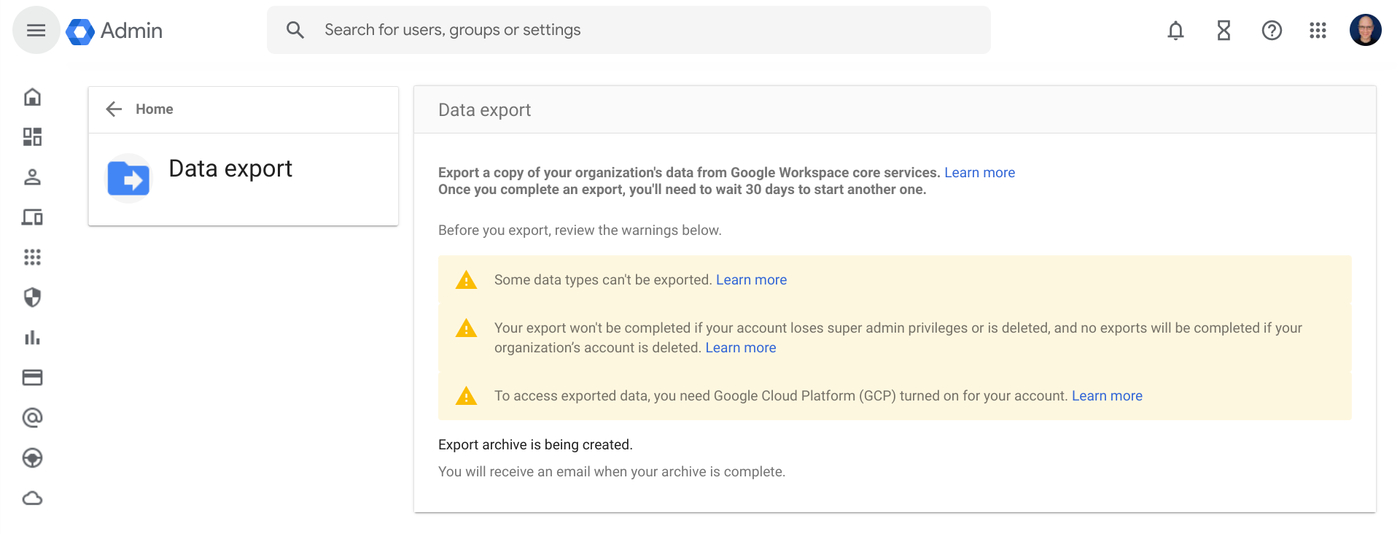Open Rules steering-wheel icon in sidebar

pyautogui.click(x=33, y=457)
